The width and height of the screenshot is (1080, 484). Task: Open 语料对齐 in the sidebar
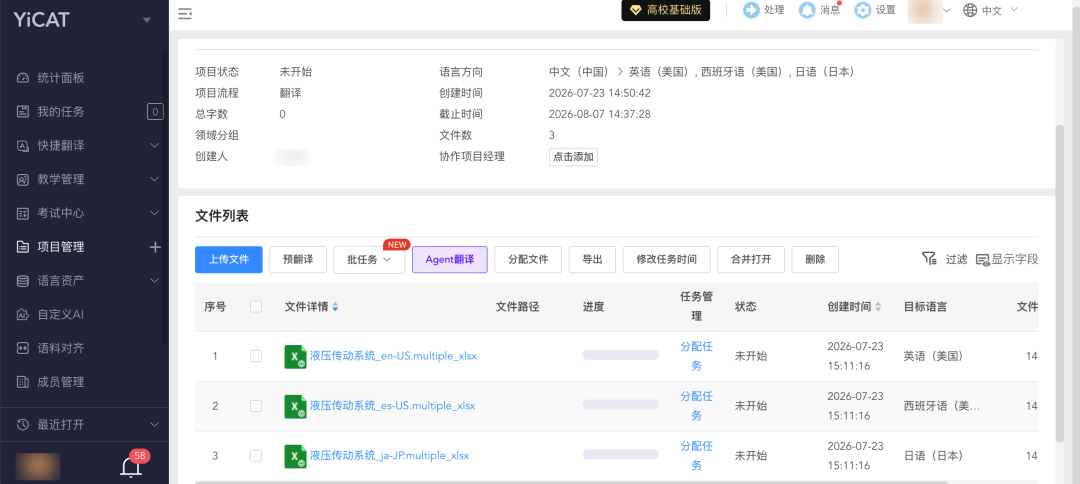[61, 348]
